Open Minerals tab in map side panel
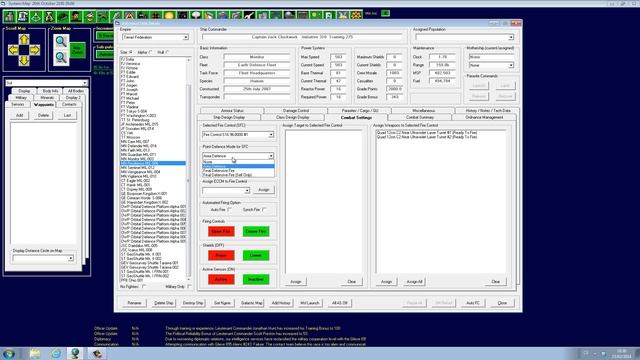 pyautogui.click(x=47, y=98)
